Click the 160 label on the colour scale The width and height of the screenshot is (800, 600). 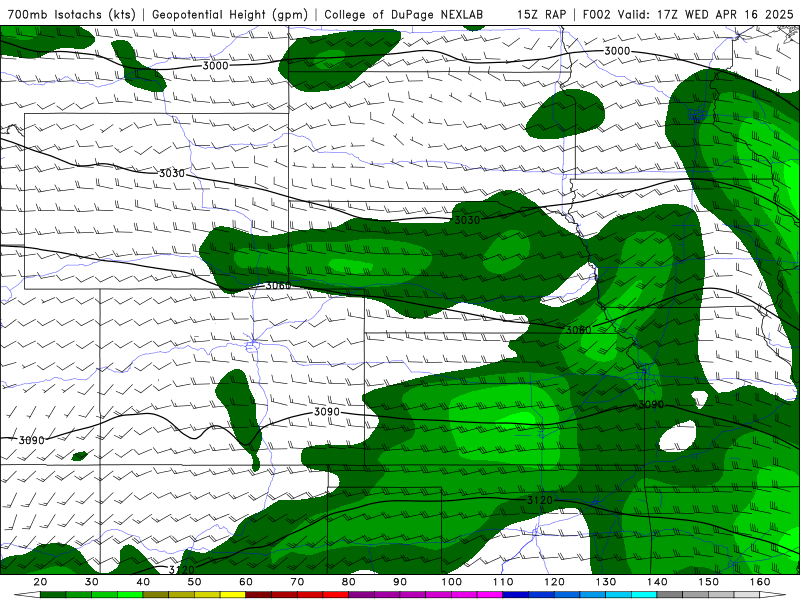click(x=760, y=582)
